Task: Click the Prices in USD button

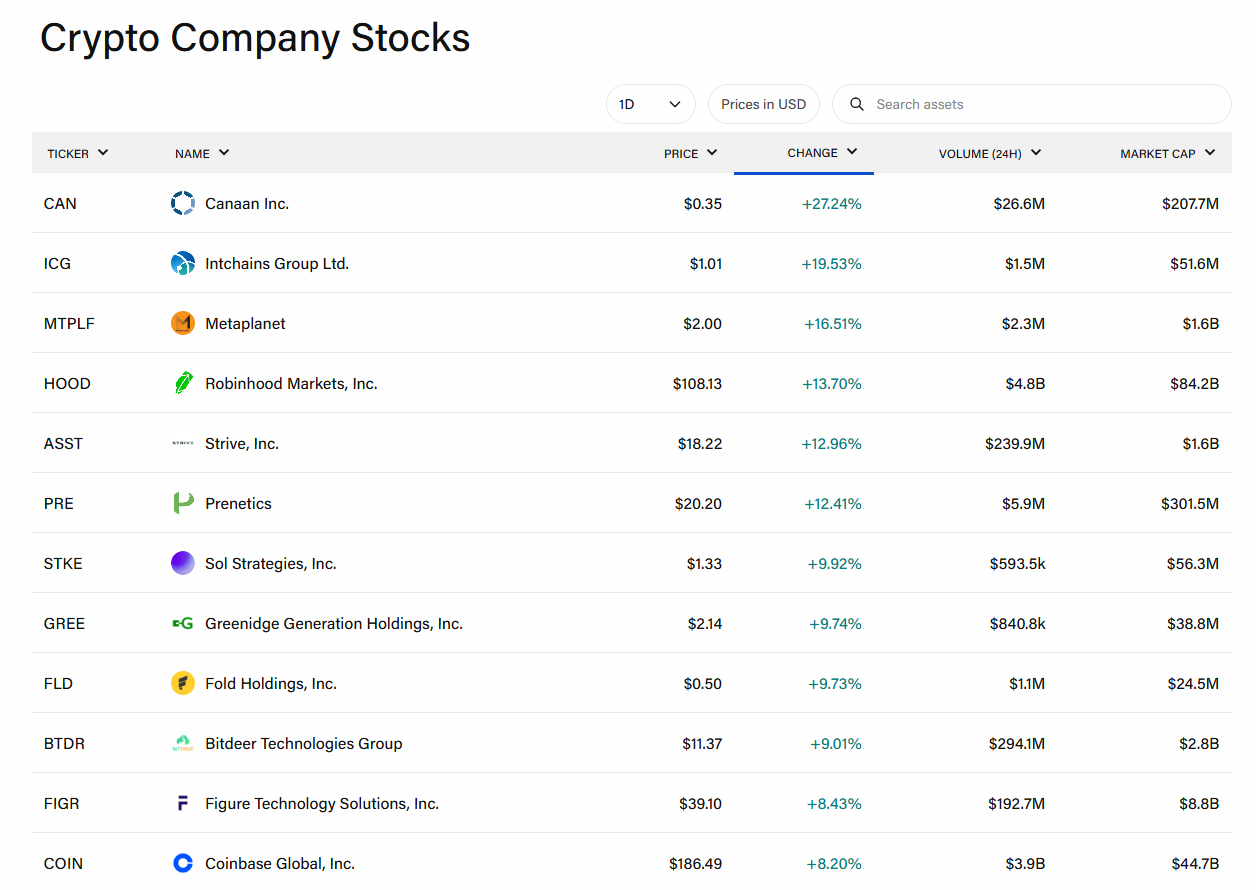Action: (764, 104)
